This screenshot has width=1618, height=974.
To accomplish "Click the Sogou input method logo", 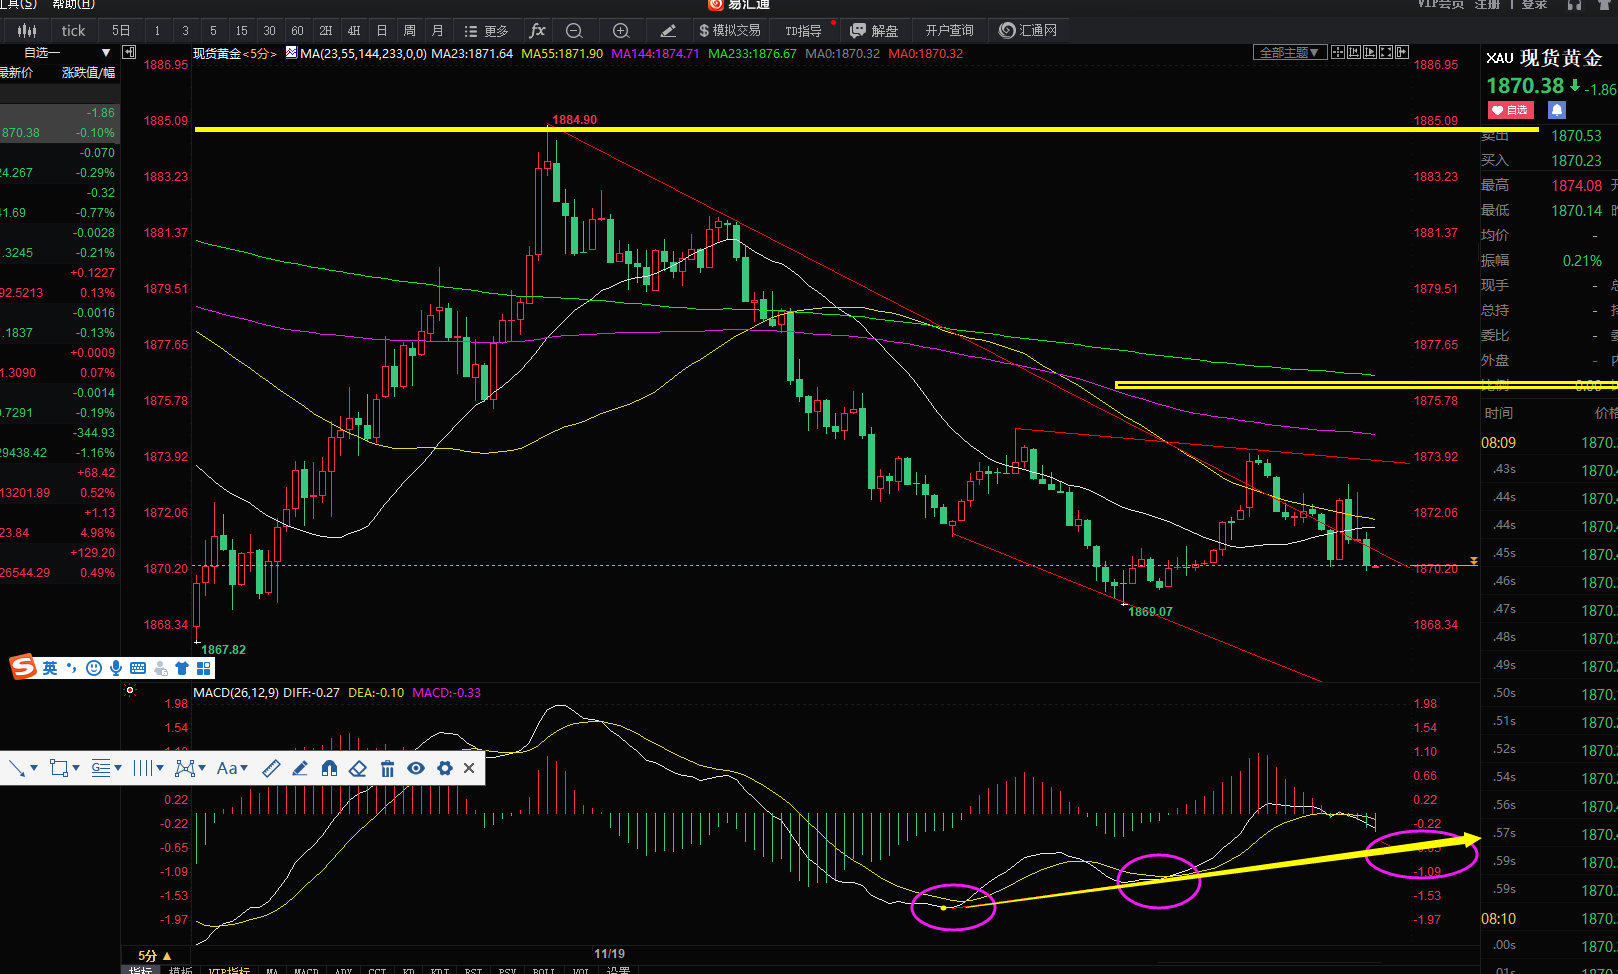I will tap(23, 666).
